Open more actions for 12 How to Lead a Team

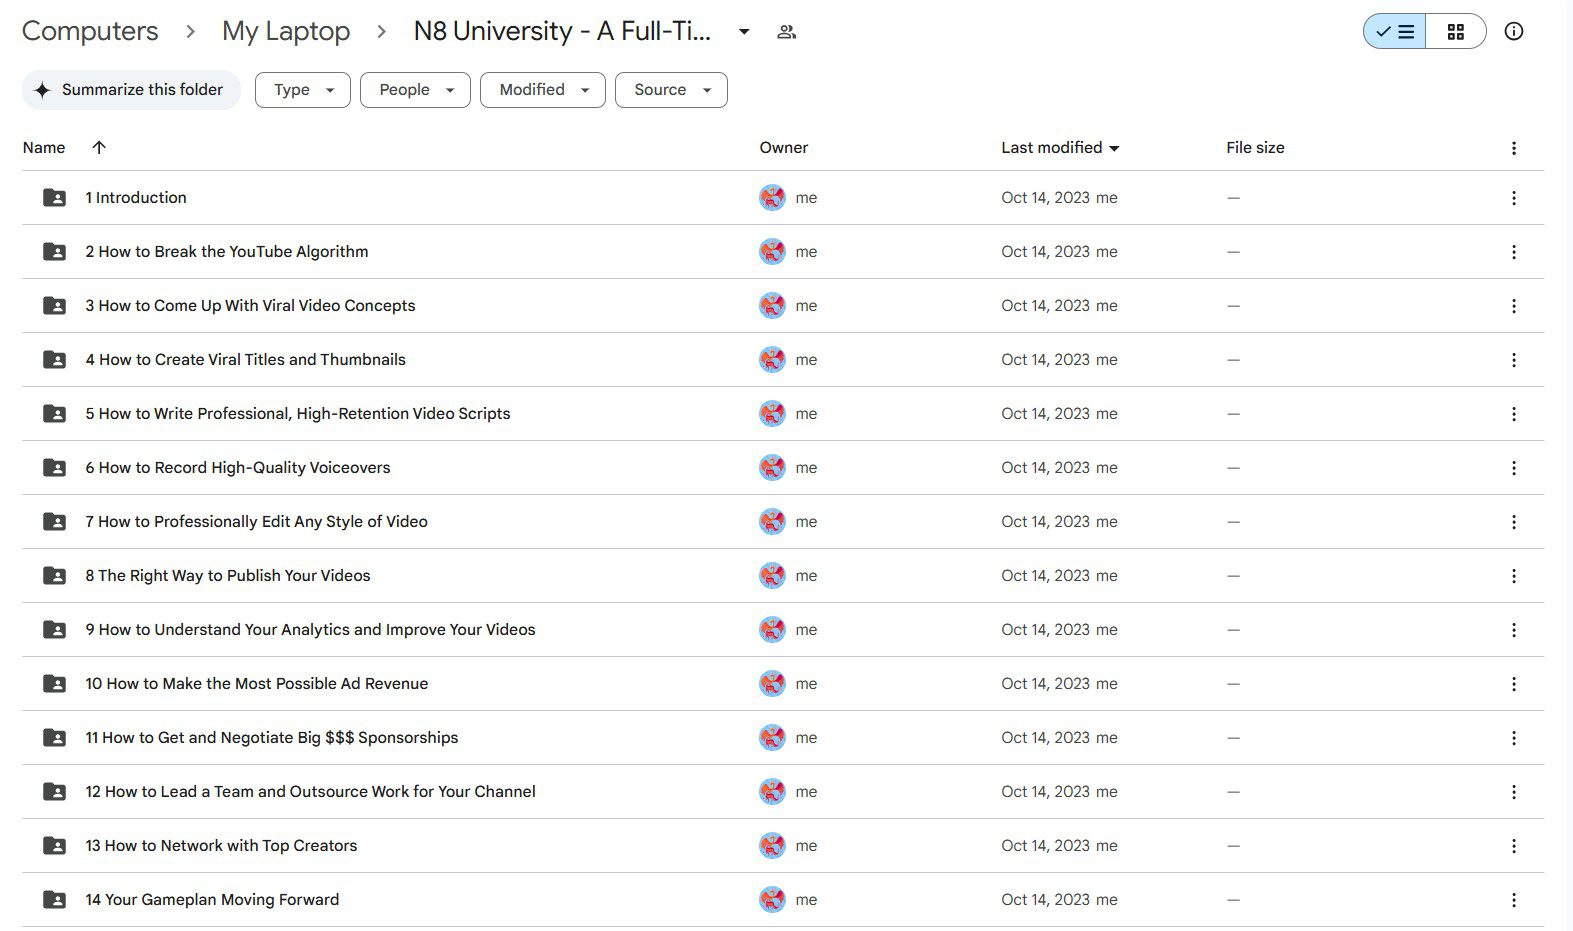coord(1514,792)
